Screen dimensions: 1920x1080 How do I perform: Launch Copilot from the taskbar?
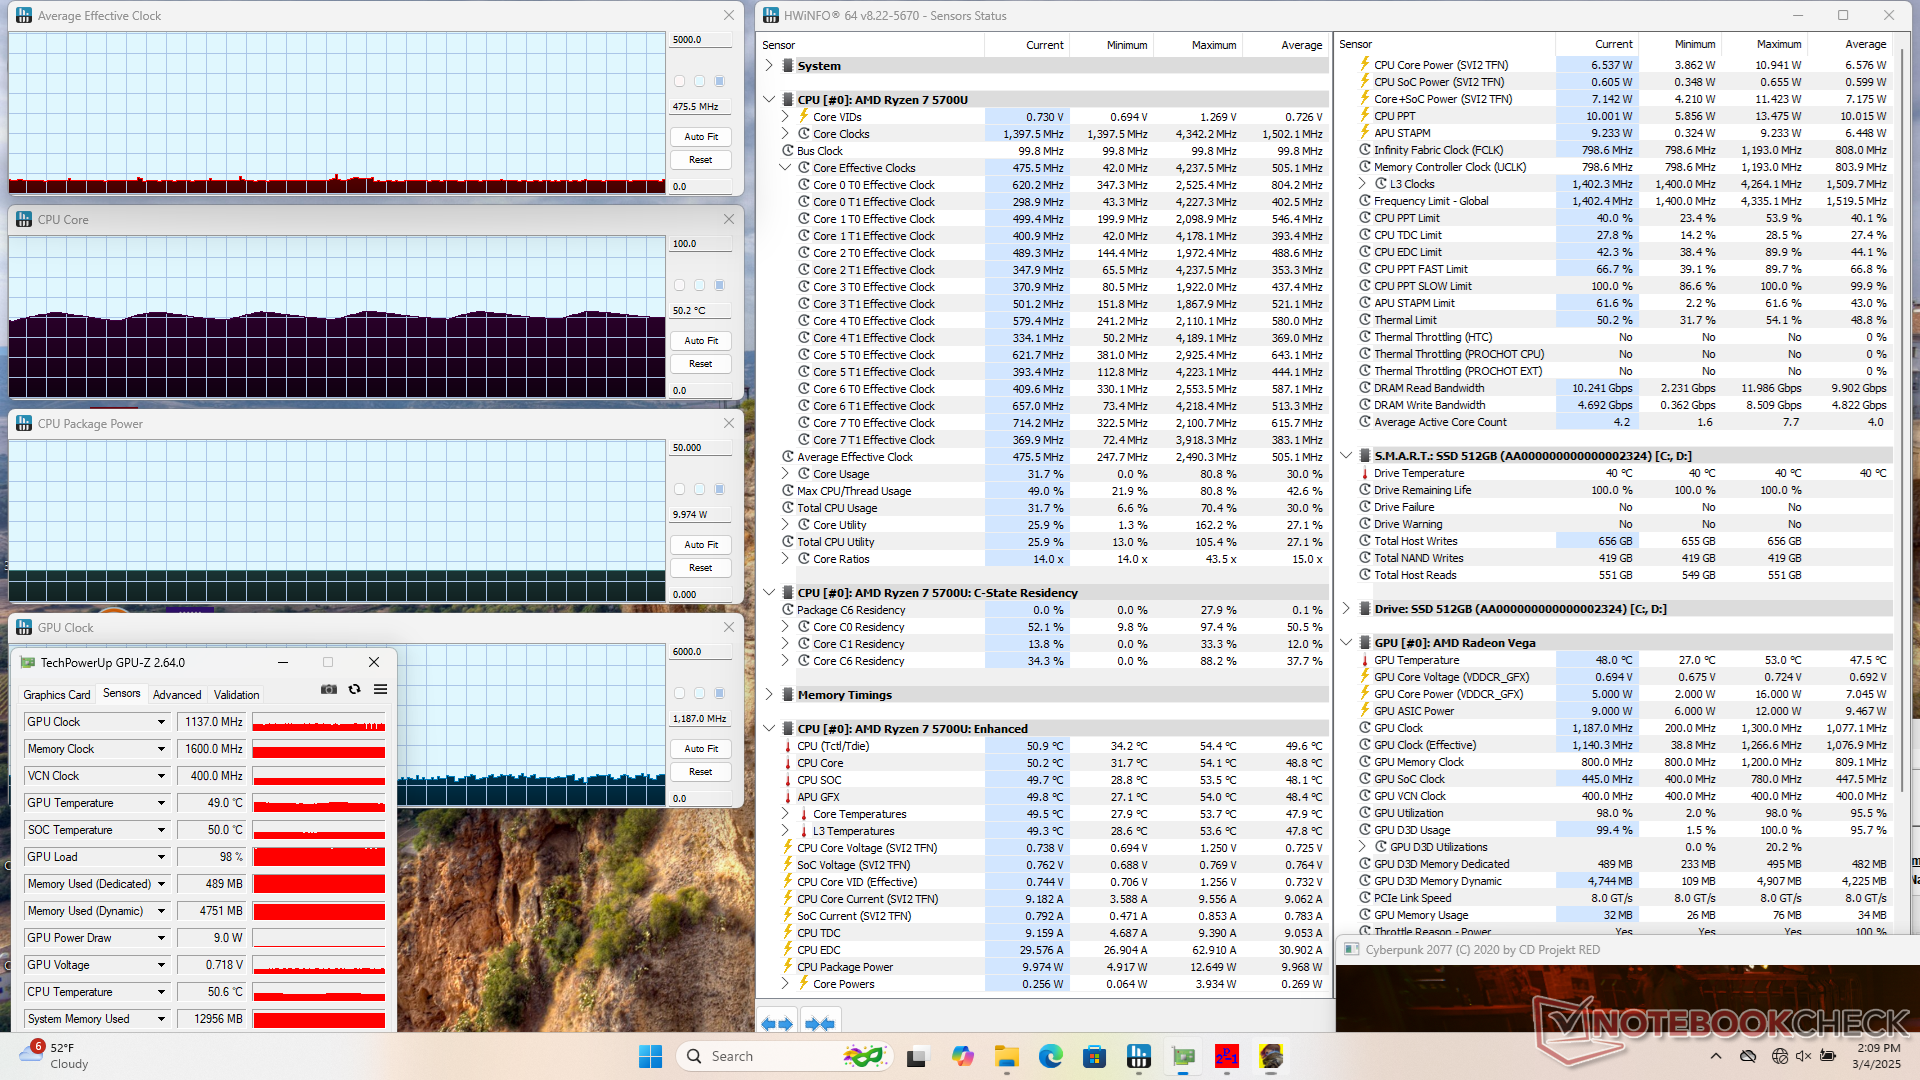click(962, 1056)
